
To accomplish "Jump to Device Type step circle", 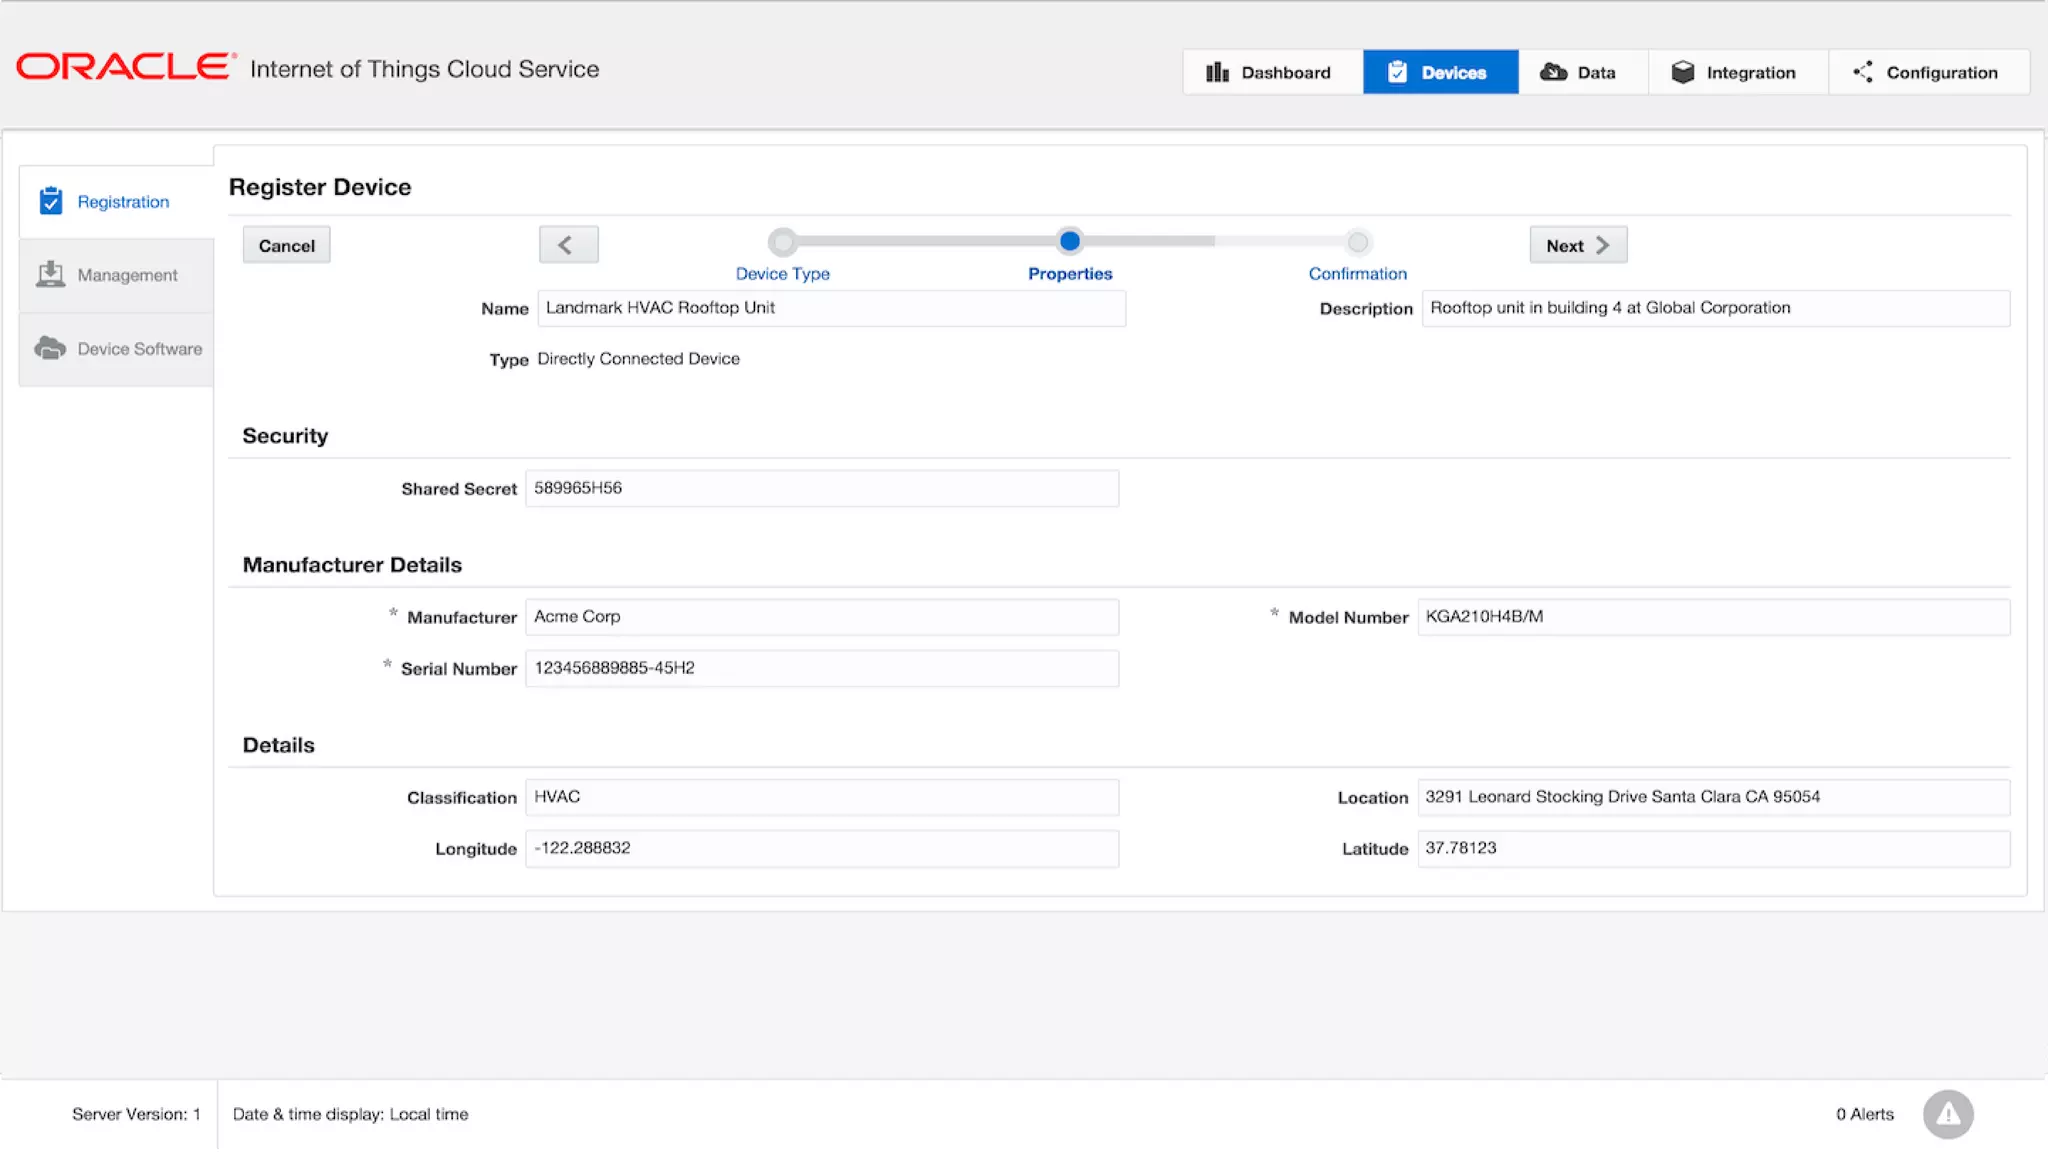I will [782, 242].
